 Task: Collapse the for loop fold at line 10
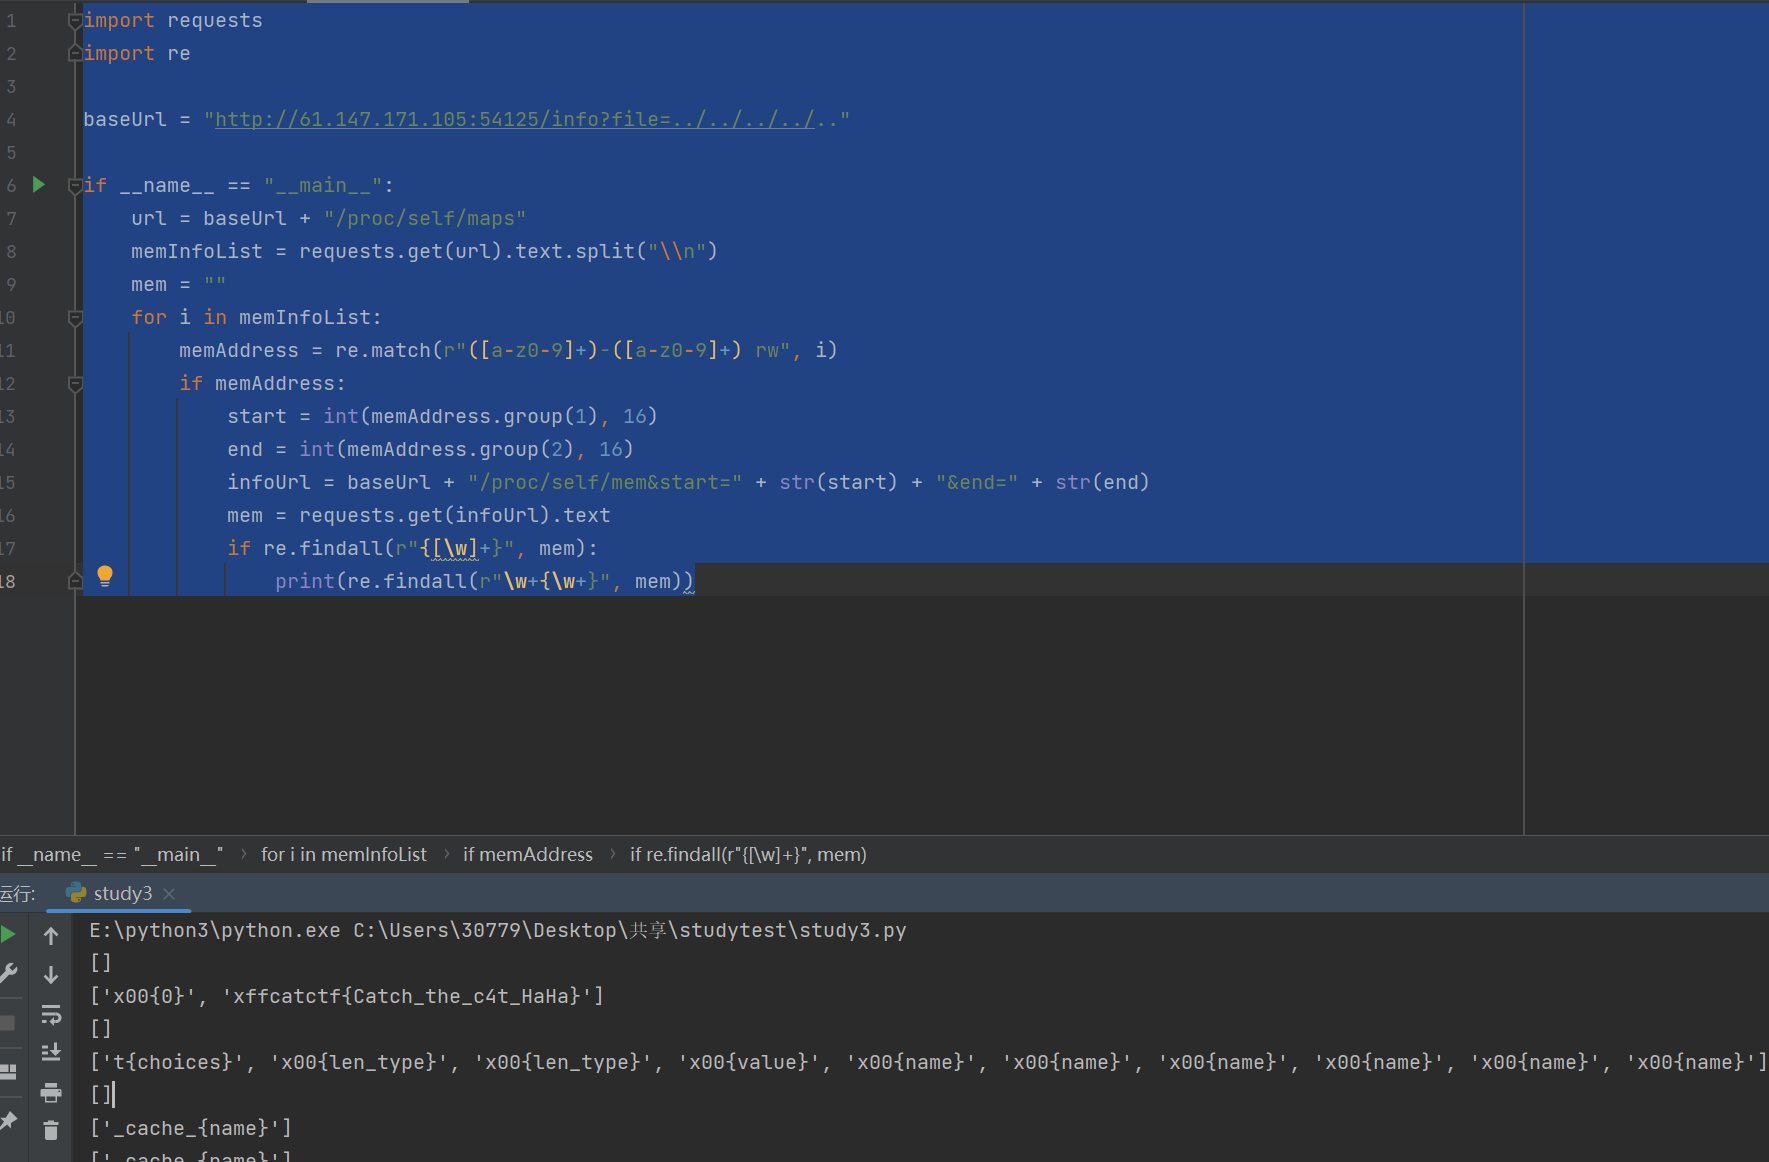coord(75,317)
